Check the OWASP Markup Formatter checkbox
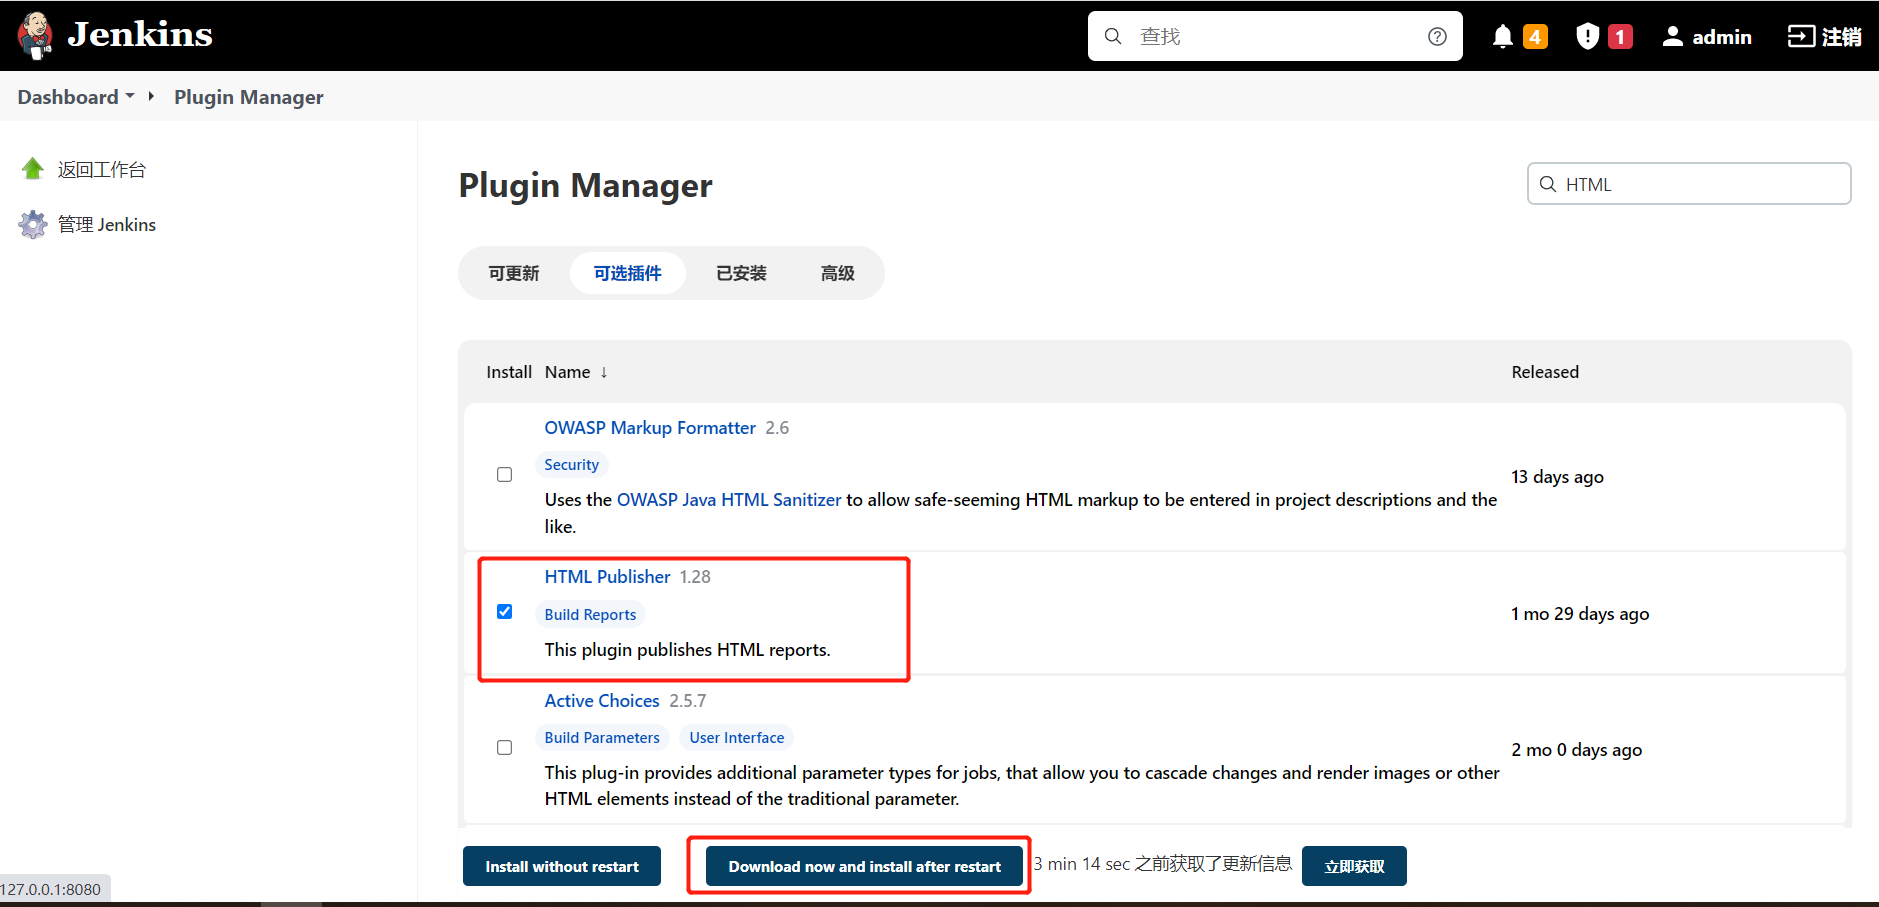Screen dimensions: 1879x907 [504, 474]
